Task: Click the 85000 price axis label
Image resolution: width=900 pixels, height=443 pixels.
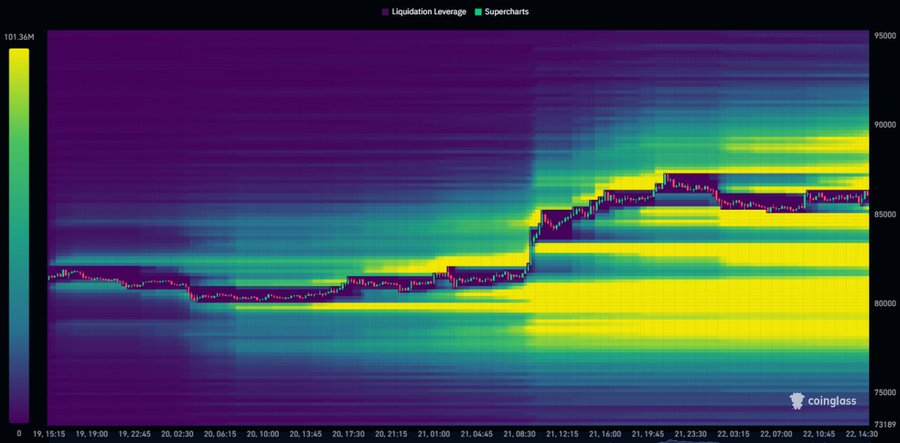Action: tap(883, 214)
